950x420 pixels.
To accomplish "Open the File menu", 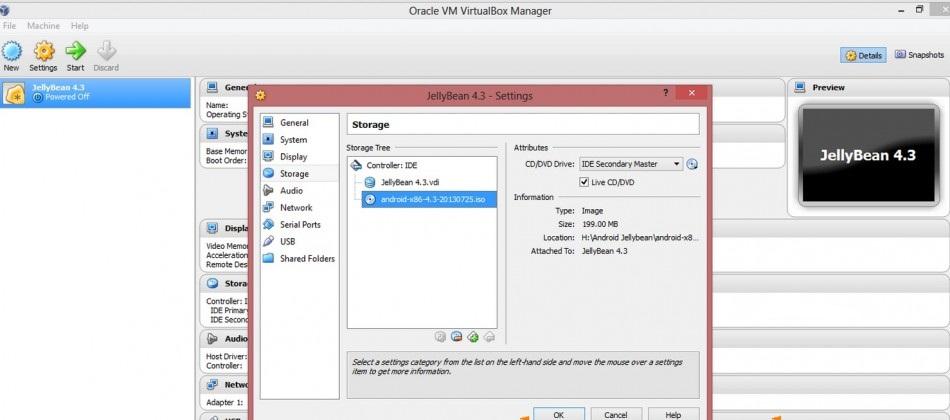I will click(9, 26).
